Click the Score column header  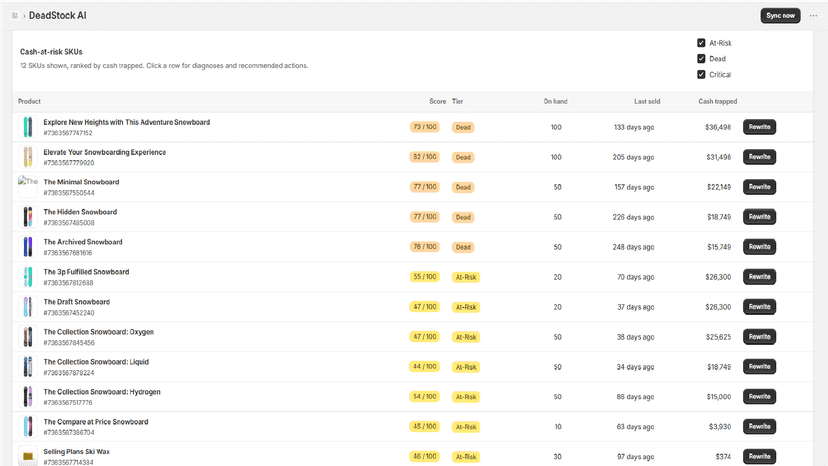tap(438, 101)
